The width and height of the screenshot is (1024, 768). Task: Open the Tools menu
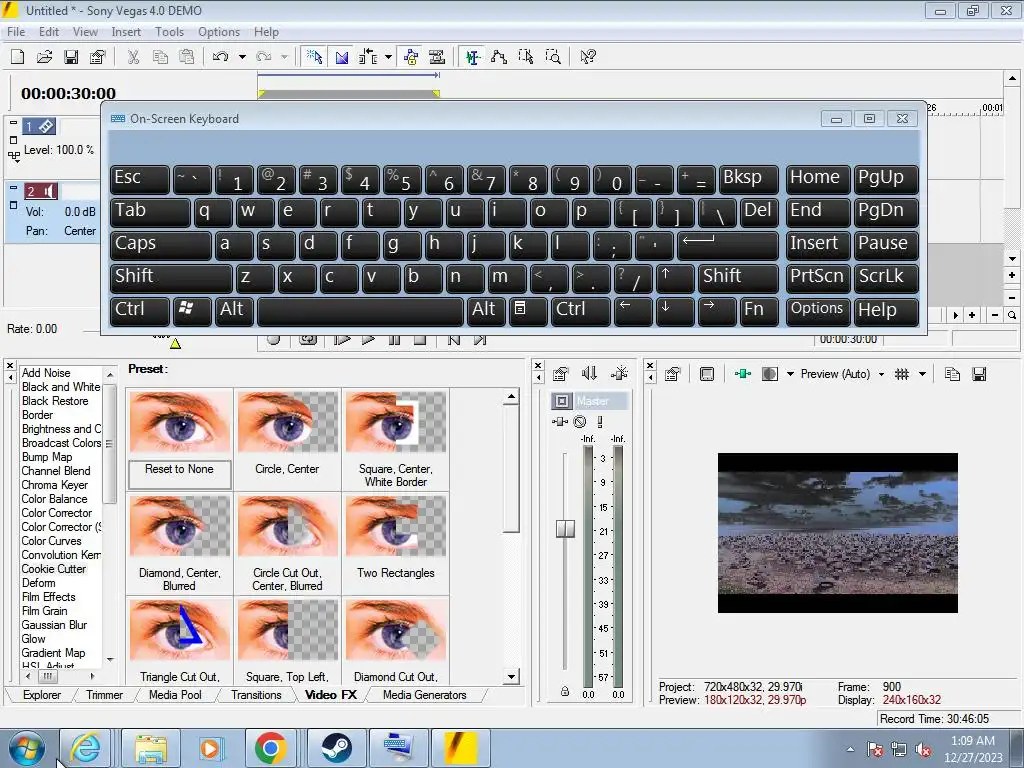point(169,31)
